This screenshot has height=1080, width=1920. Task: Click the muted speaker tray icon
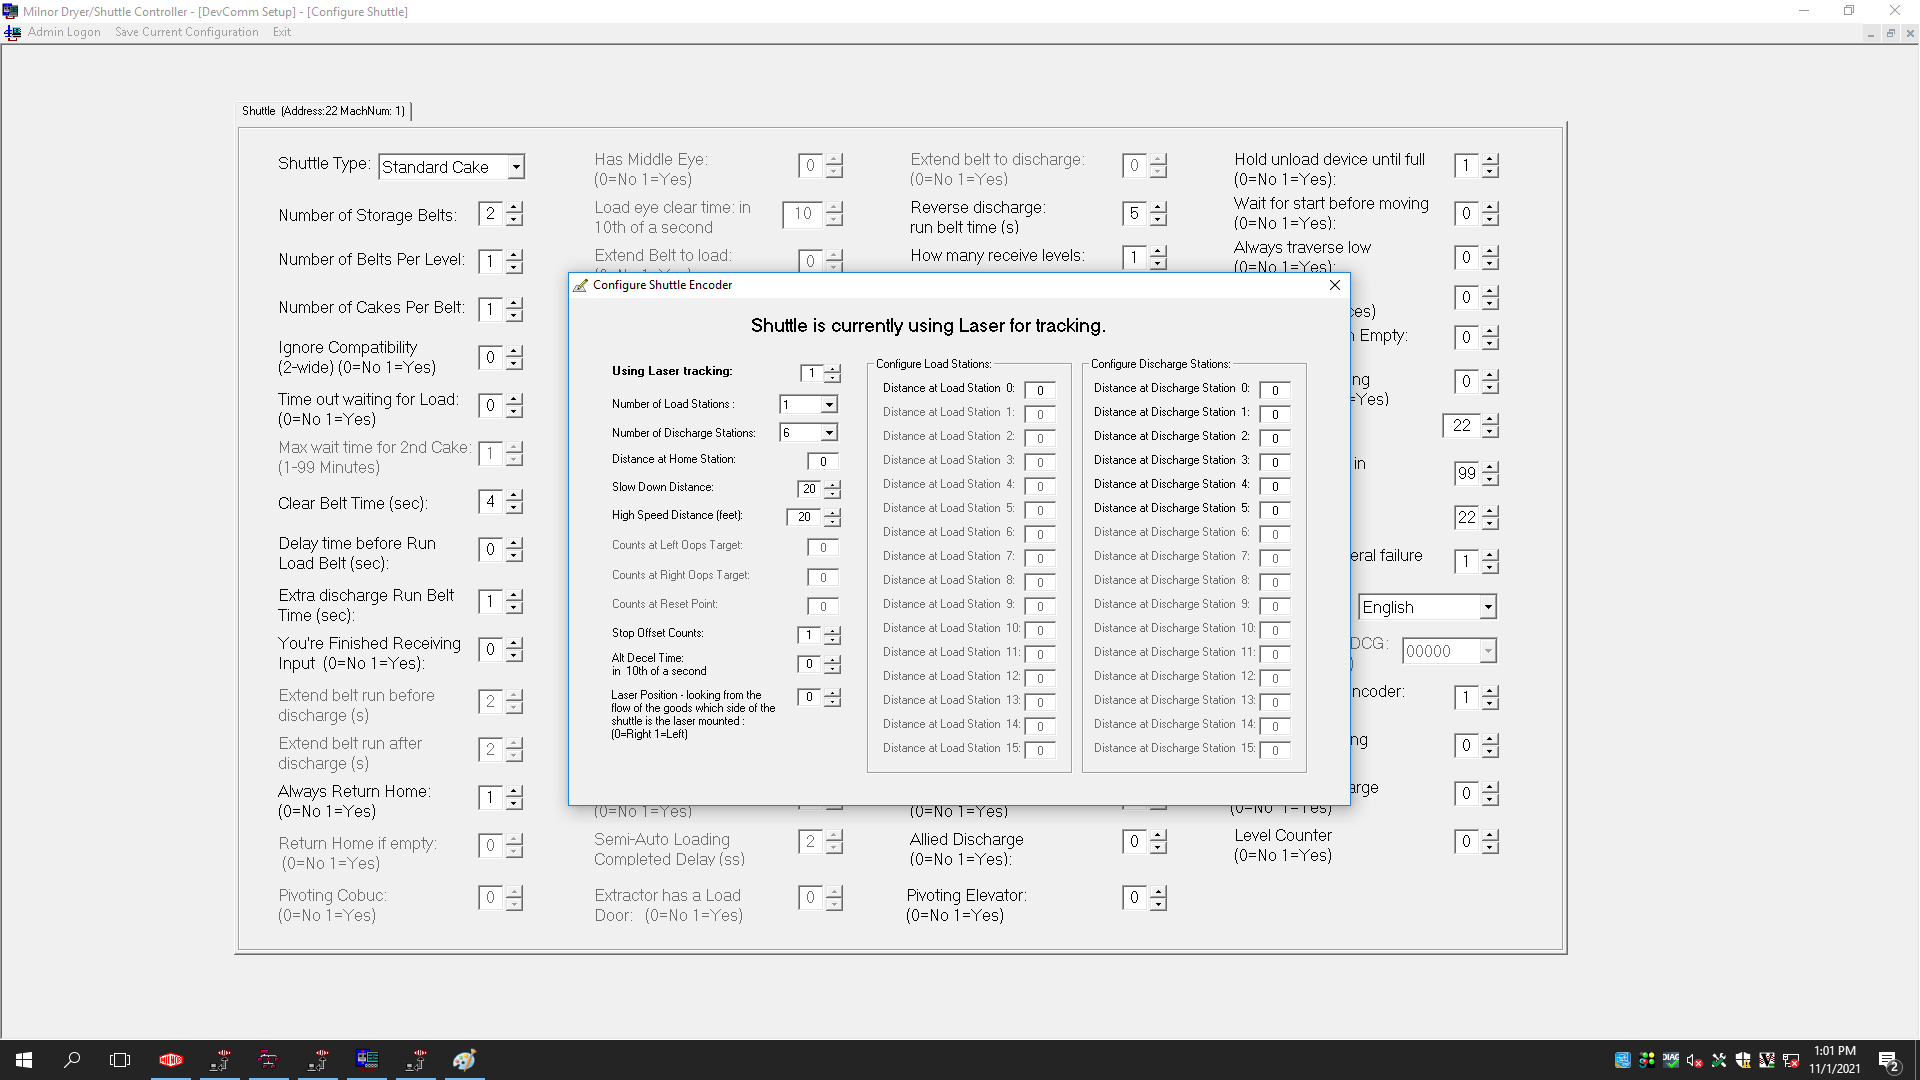pyautogui.click(x=1694, y=1060)
